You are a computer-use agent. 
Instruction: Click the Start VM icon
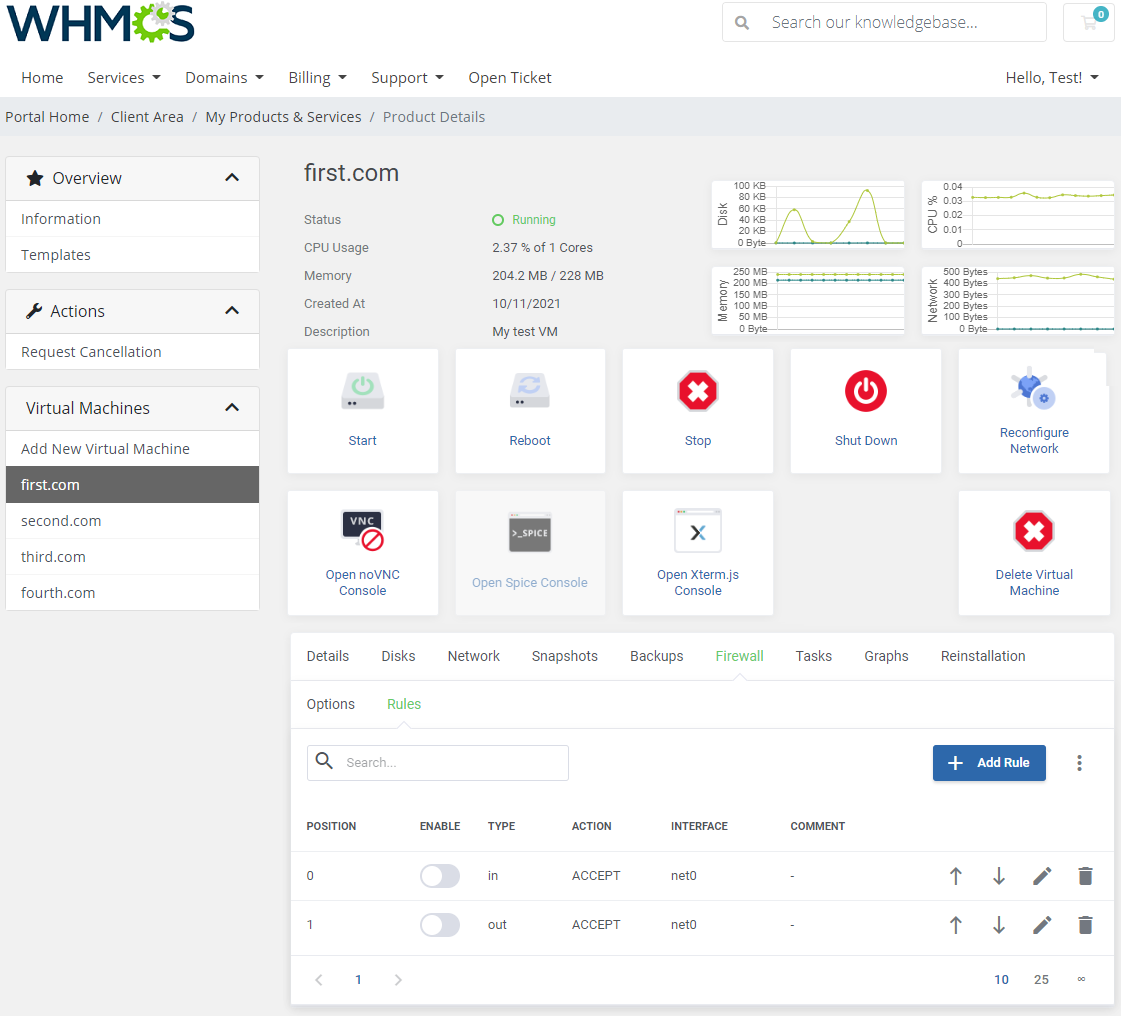(362, 390)
